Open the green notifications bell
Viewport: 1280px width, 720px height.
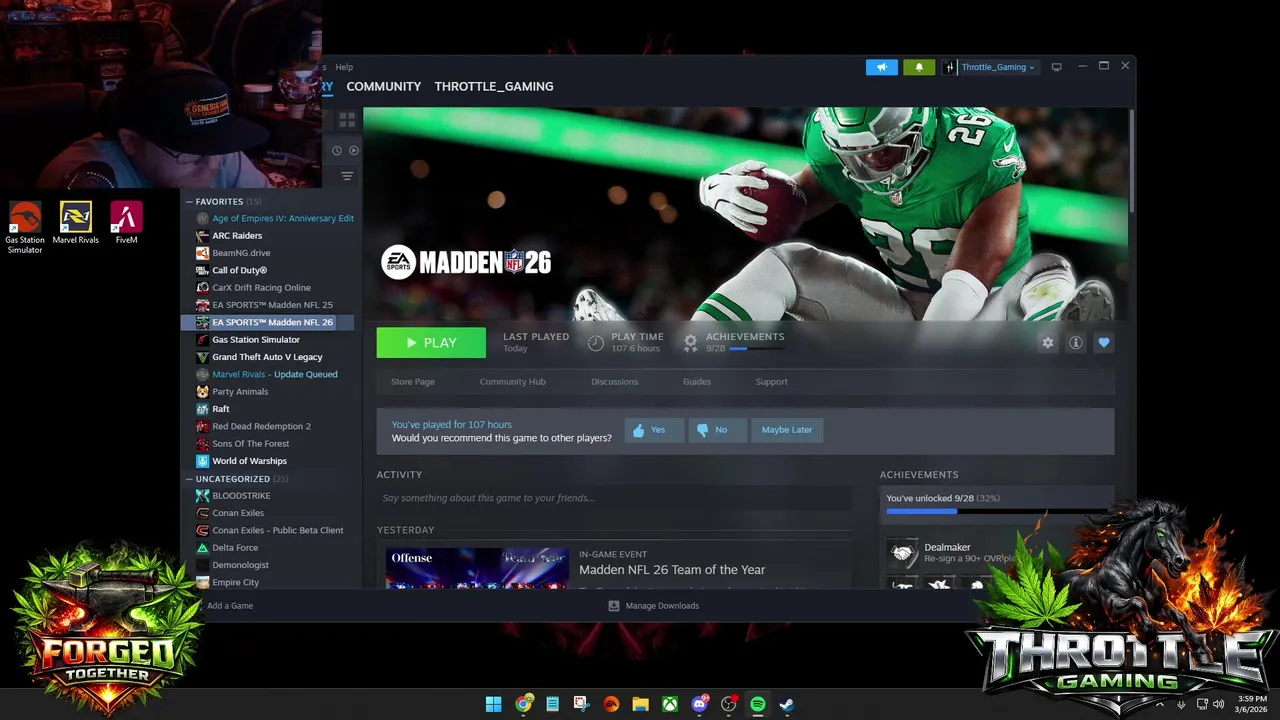coord(919,67)
